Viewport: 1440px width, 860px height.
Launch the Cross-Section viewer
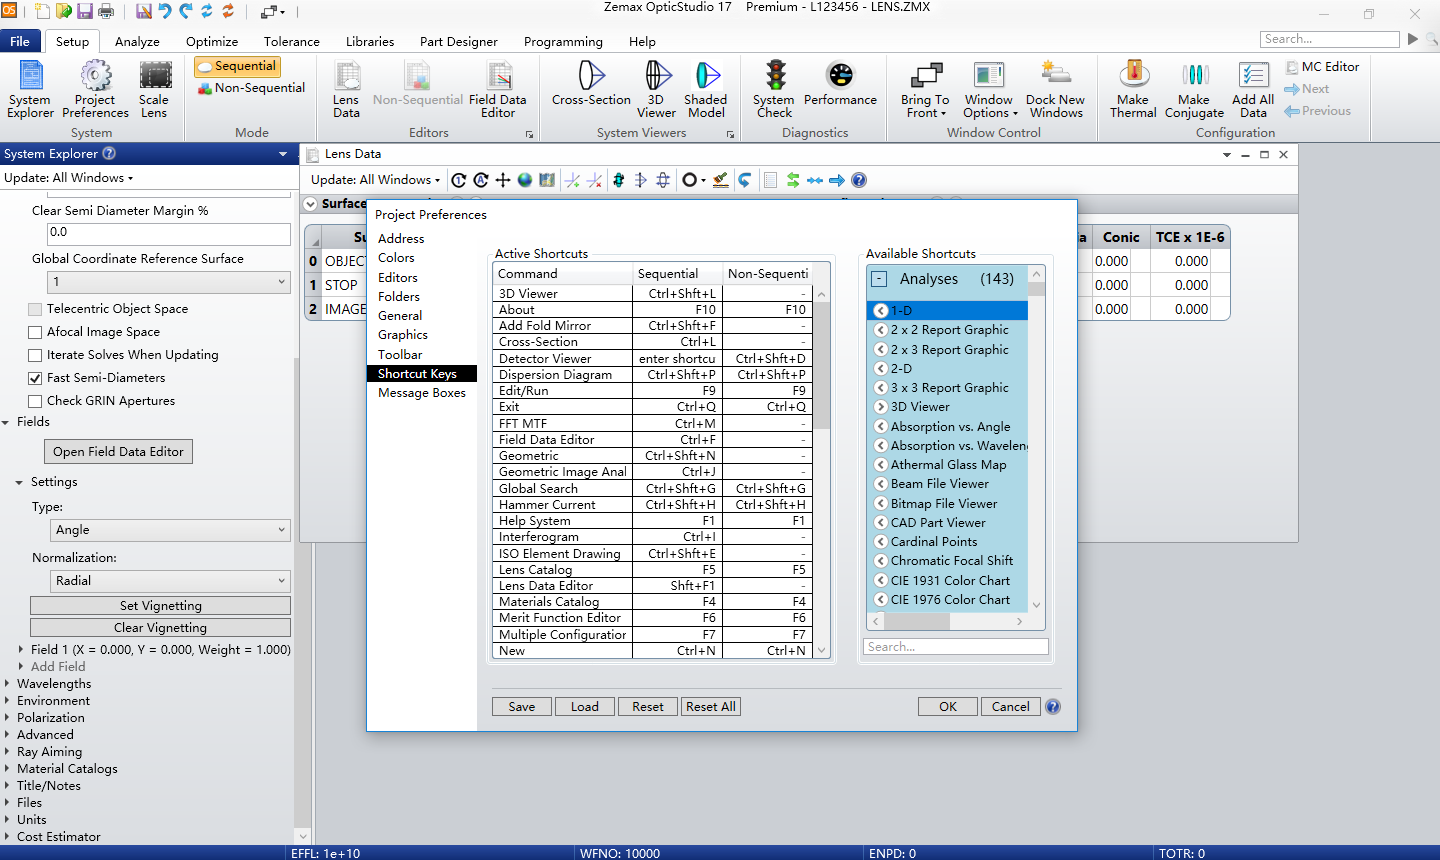coord(591,83)
